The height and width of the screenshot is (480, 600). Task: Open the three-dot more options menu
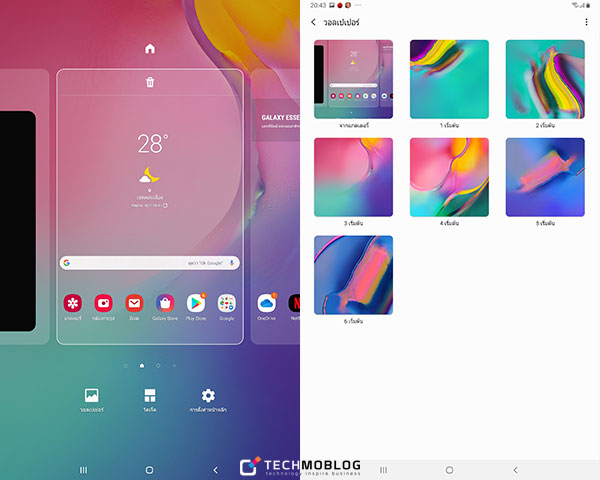[586, 22]
